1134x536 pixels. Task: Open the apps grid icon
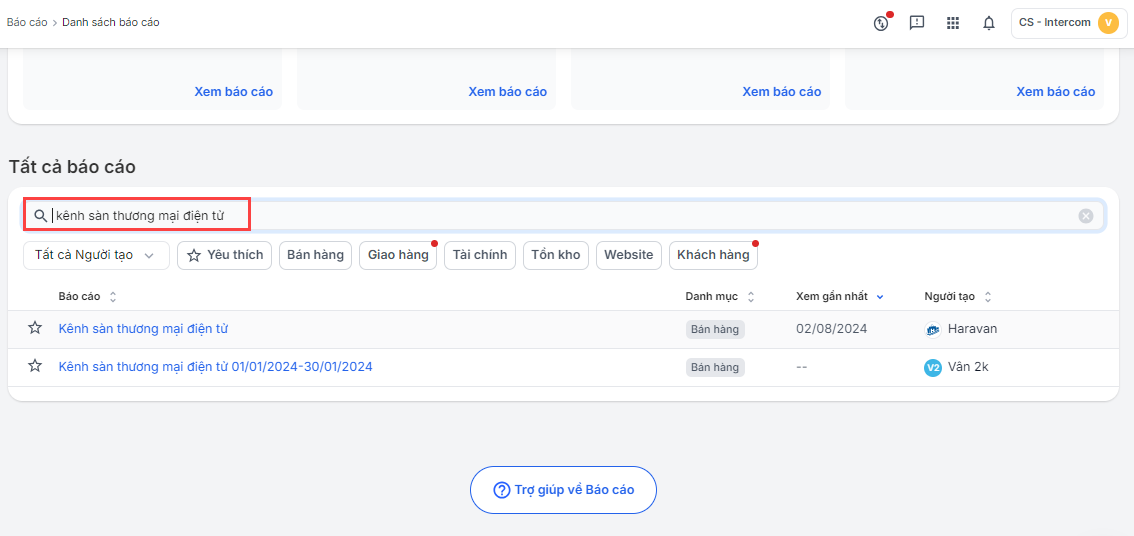click(953, 22)
